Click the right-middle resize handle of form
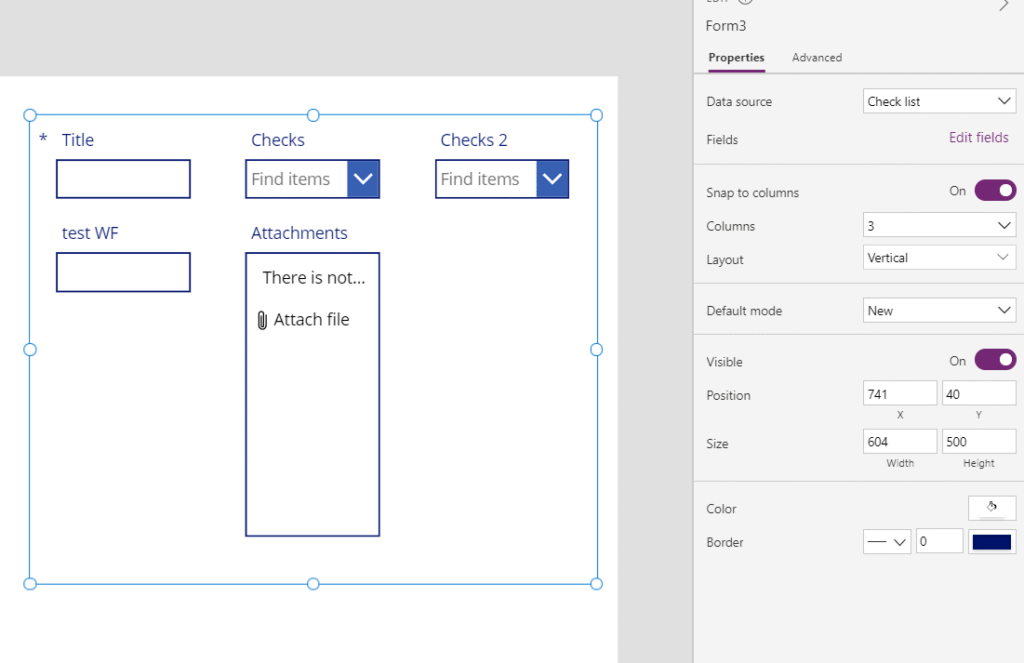1024x663 pixels. pyautogui.click(x=596, y=349)
